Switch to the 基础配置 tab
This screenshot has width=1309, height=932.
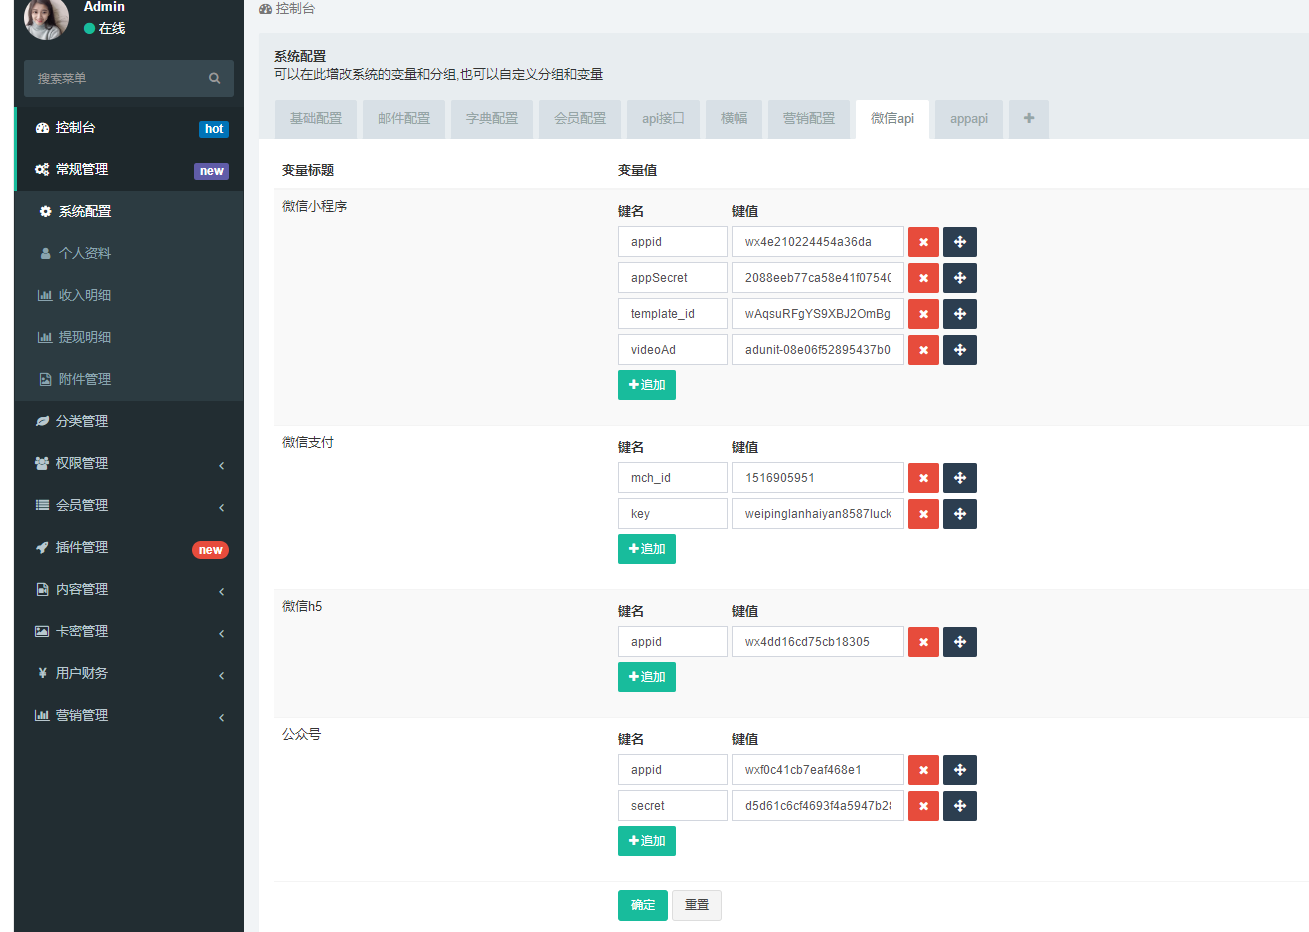tap(315, 118)
